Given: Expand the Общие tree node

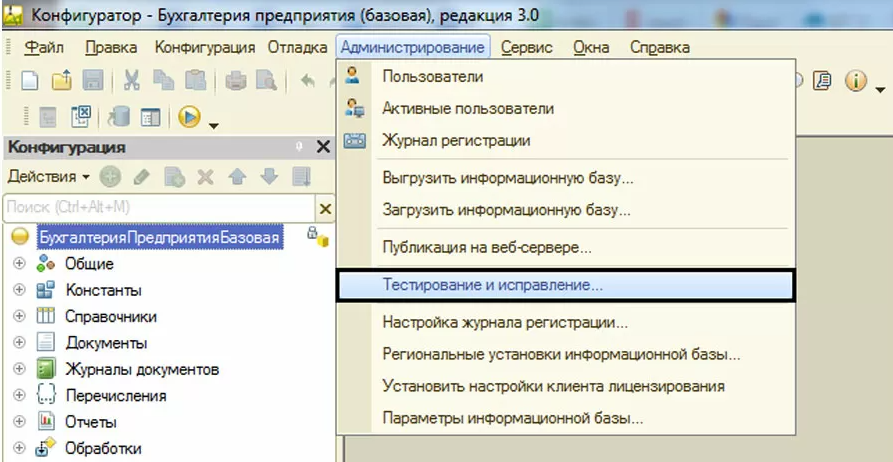Looking at the screenshot, I should [x=19, y=264].
